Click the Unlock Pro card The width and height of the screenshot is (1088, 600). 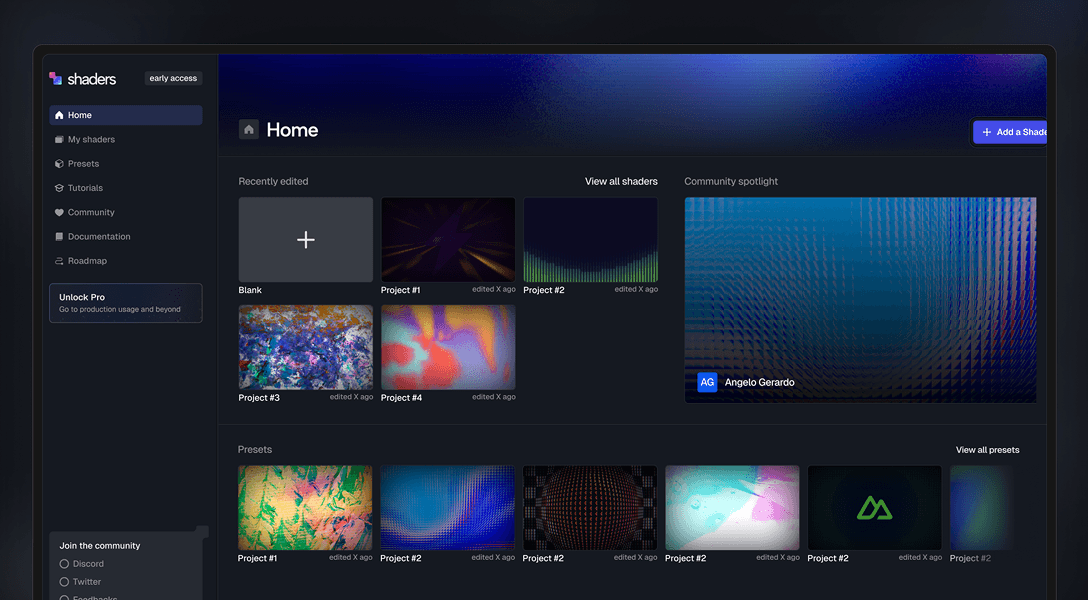point(126,303)
